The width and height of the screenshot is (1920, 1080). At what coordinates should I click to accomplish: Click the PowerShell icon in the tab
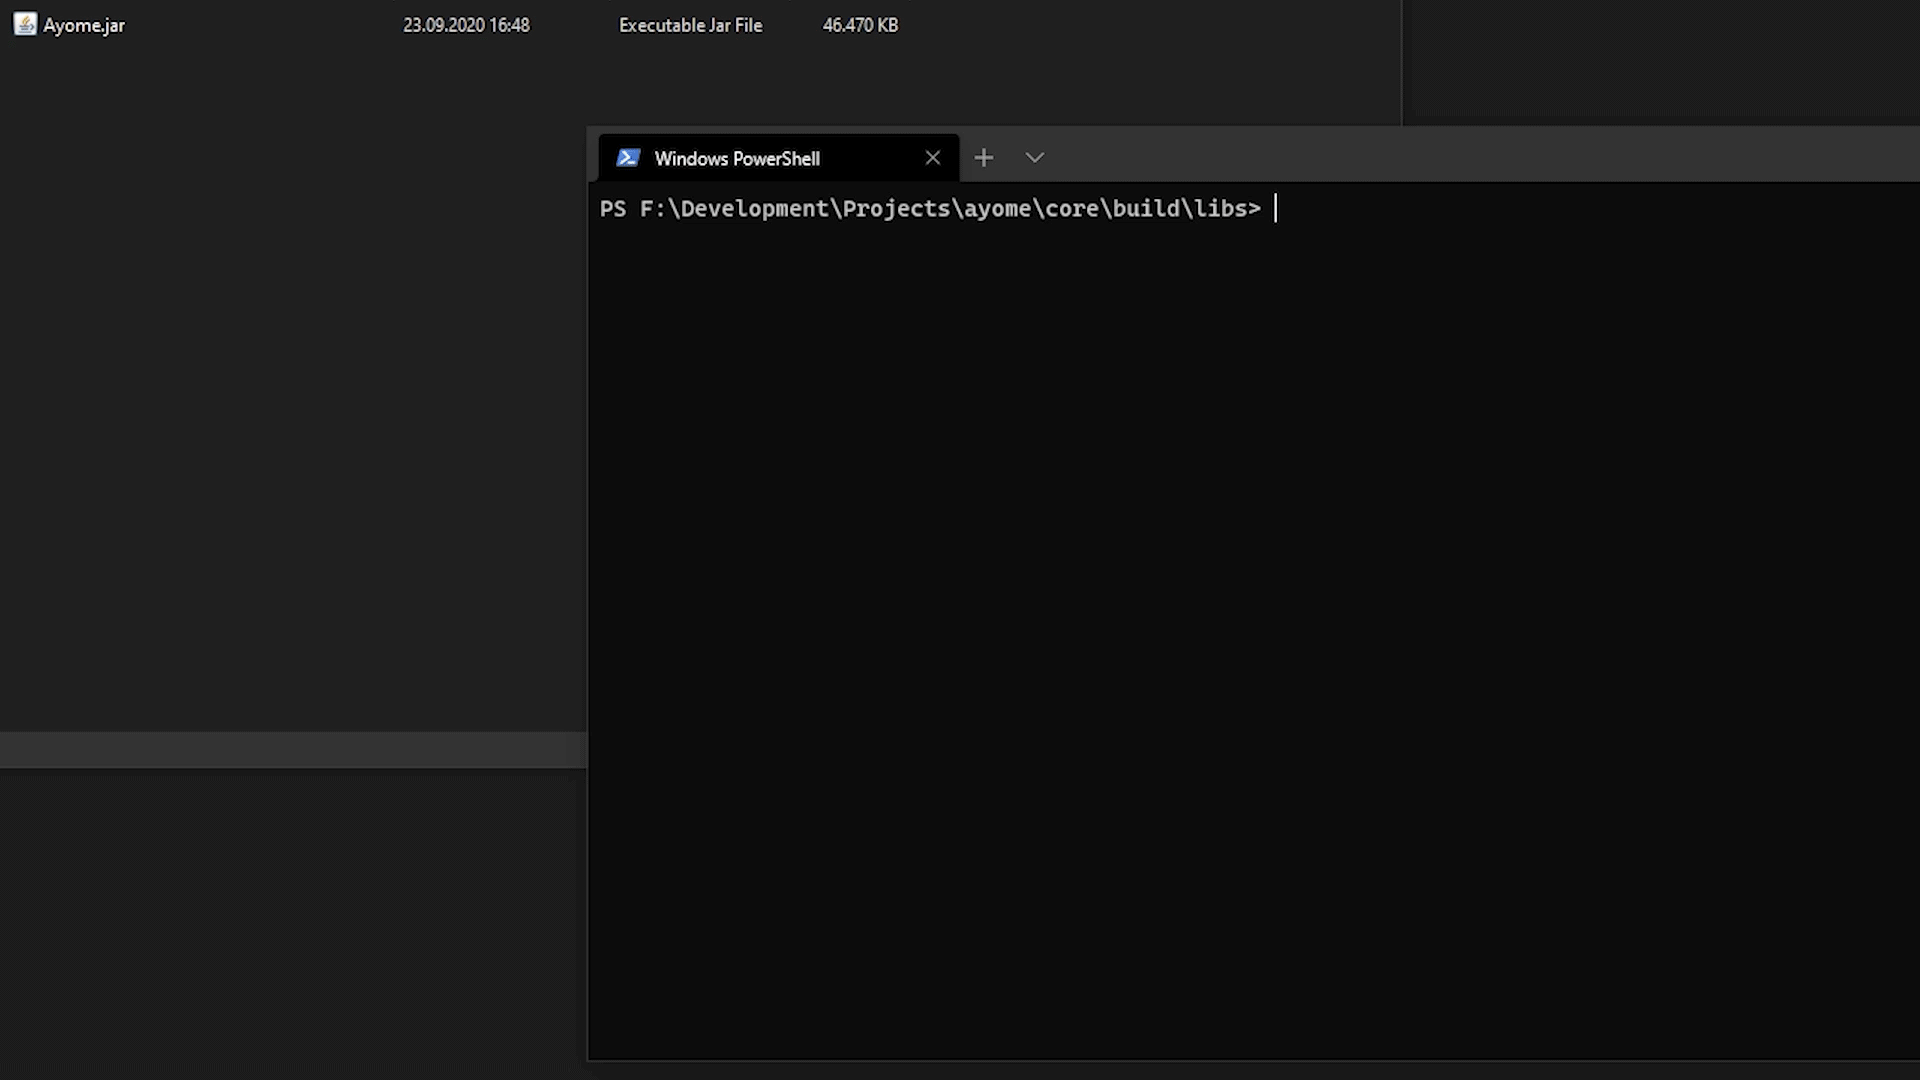click(x=628, y=158)
